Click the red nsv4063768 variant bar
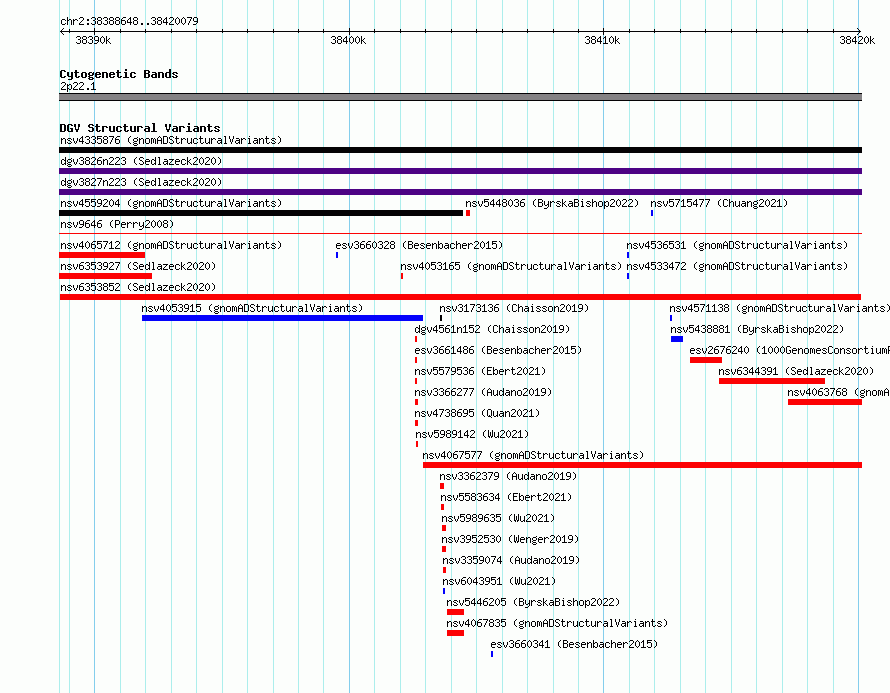The image size is (890, 693). point(825,402)
